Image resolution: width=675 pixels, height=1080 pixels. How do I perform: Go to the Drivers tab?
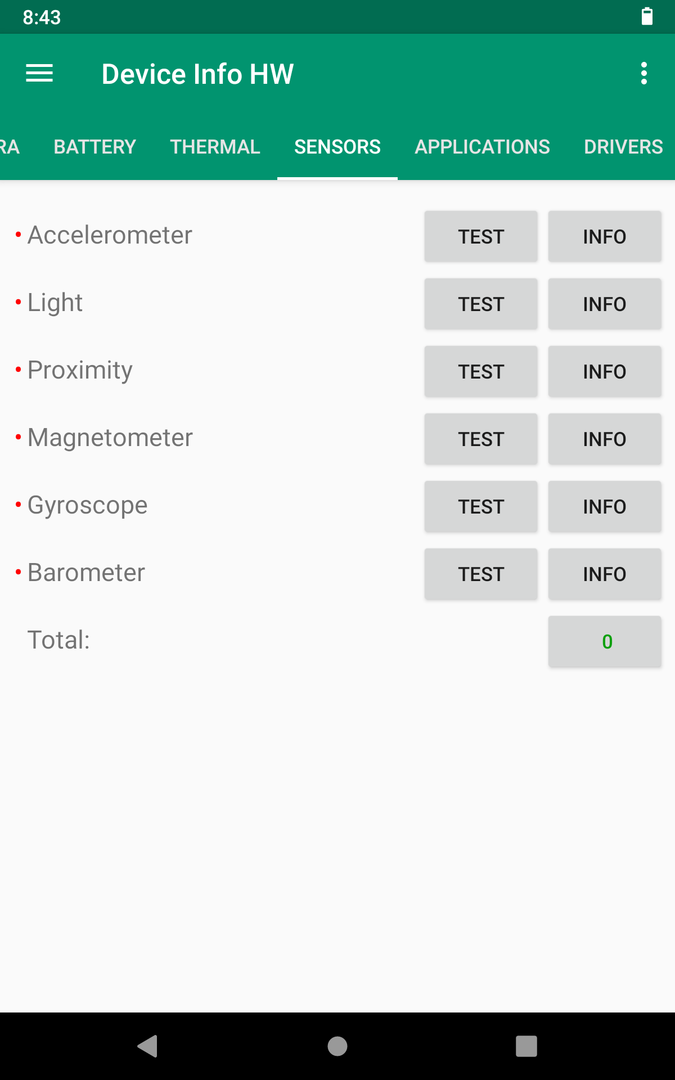point(623,147)
